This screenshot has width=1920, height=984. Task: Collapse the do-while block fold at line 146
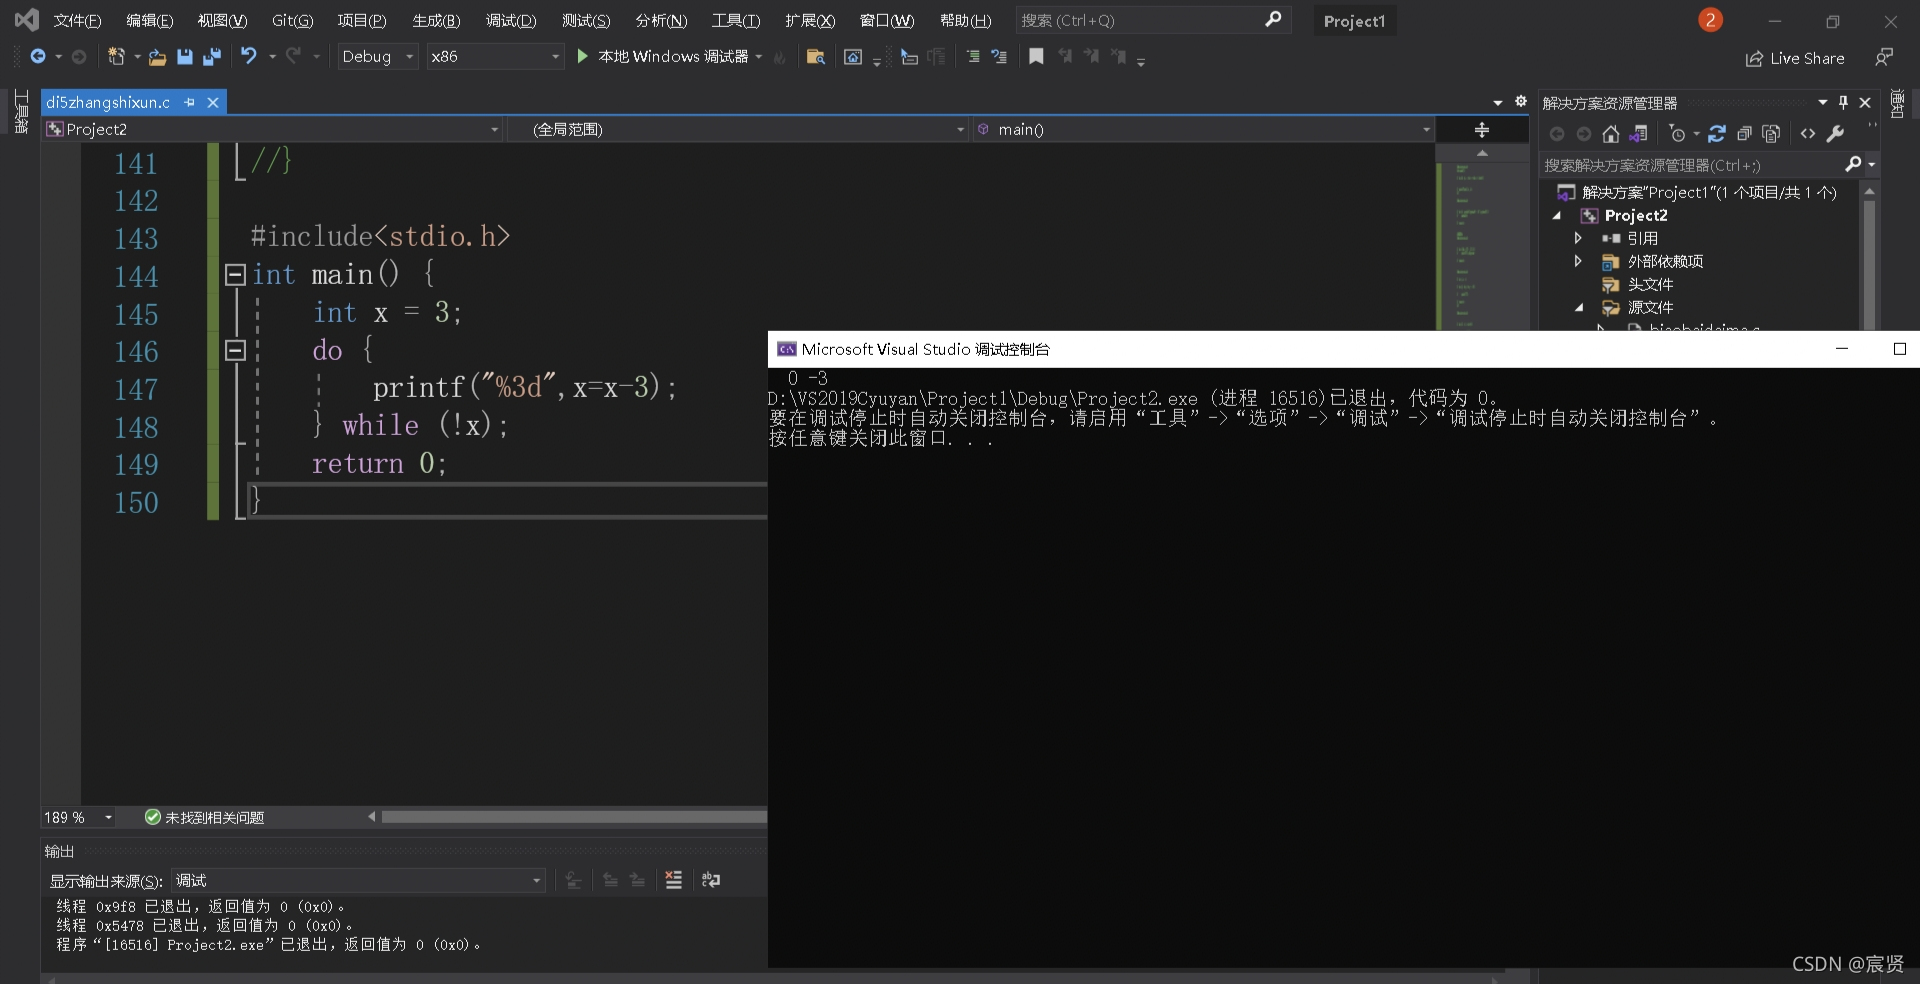235,350
